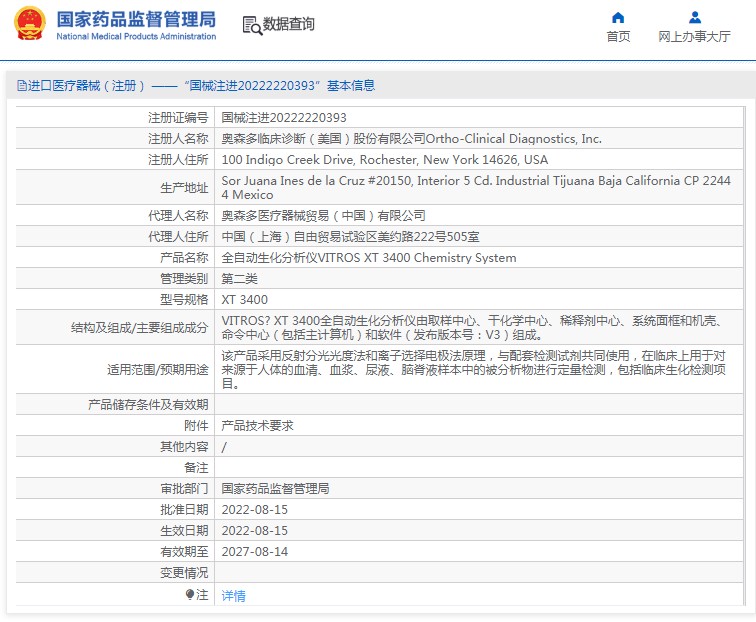Click the lightbulb icon beside 注
The image size is (756, 622).
(x=189, y=595)
